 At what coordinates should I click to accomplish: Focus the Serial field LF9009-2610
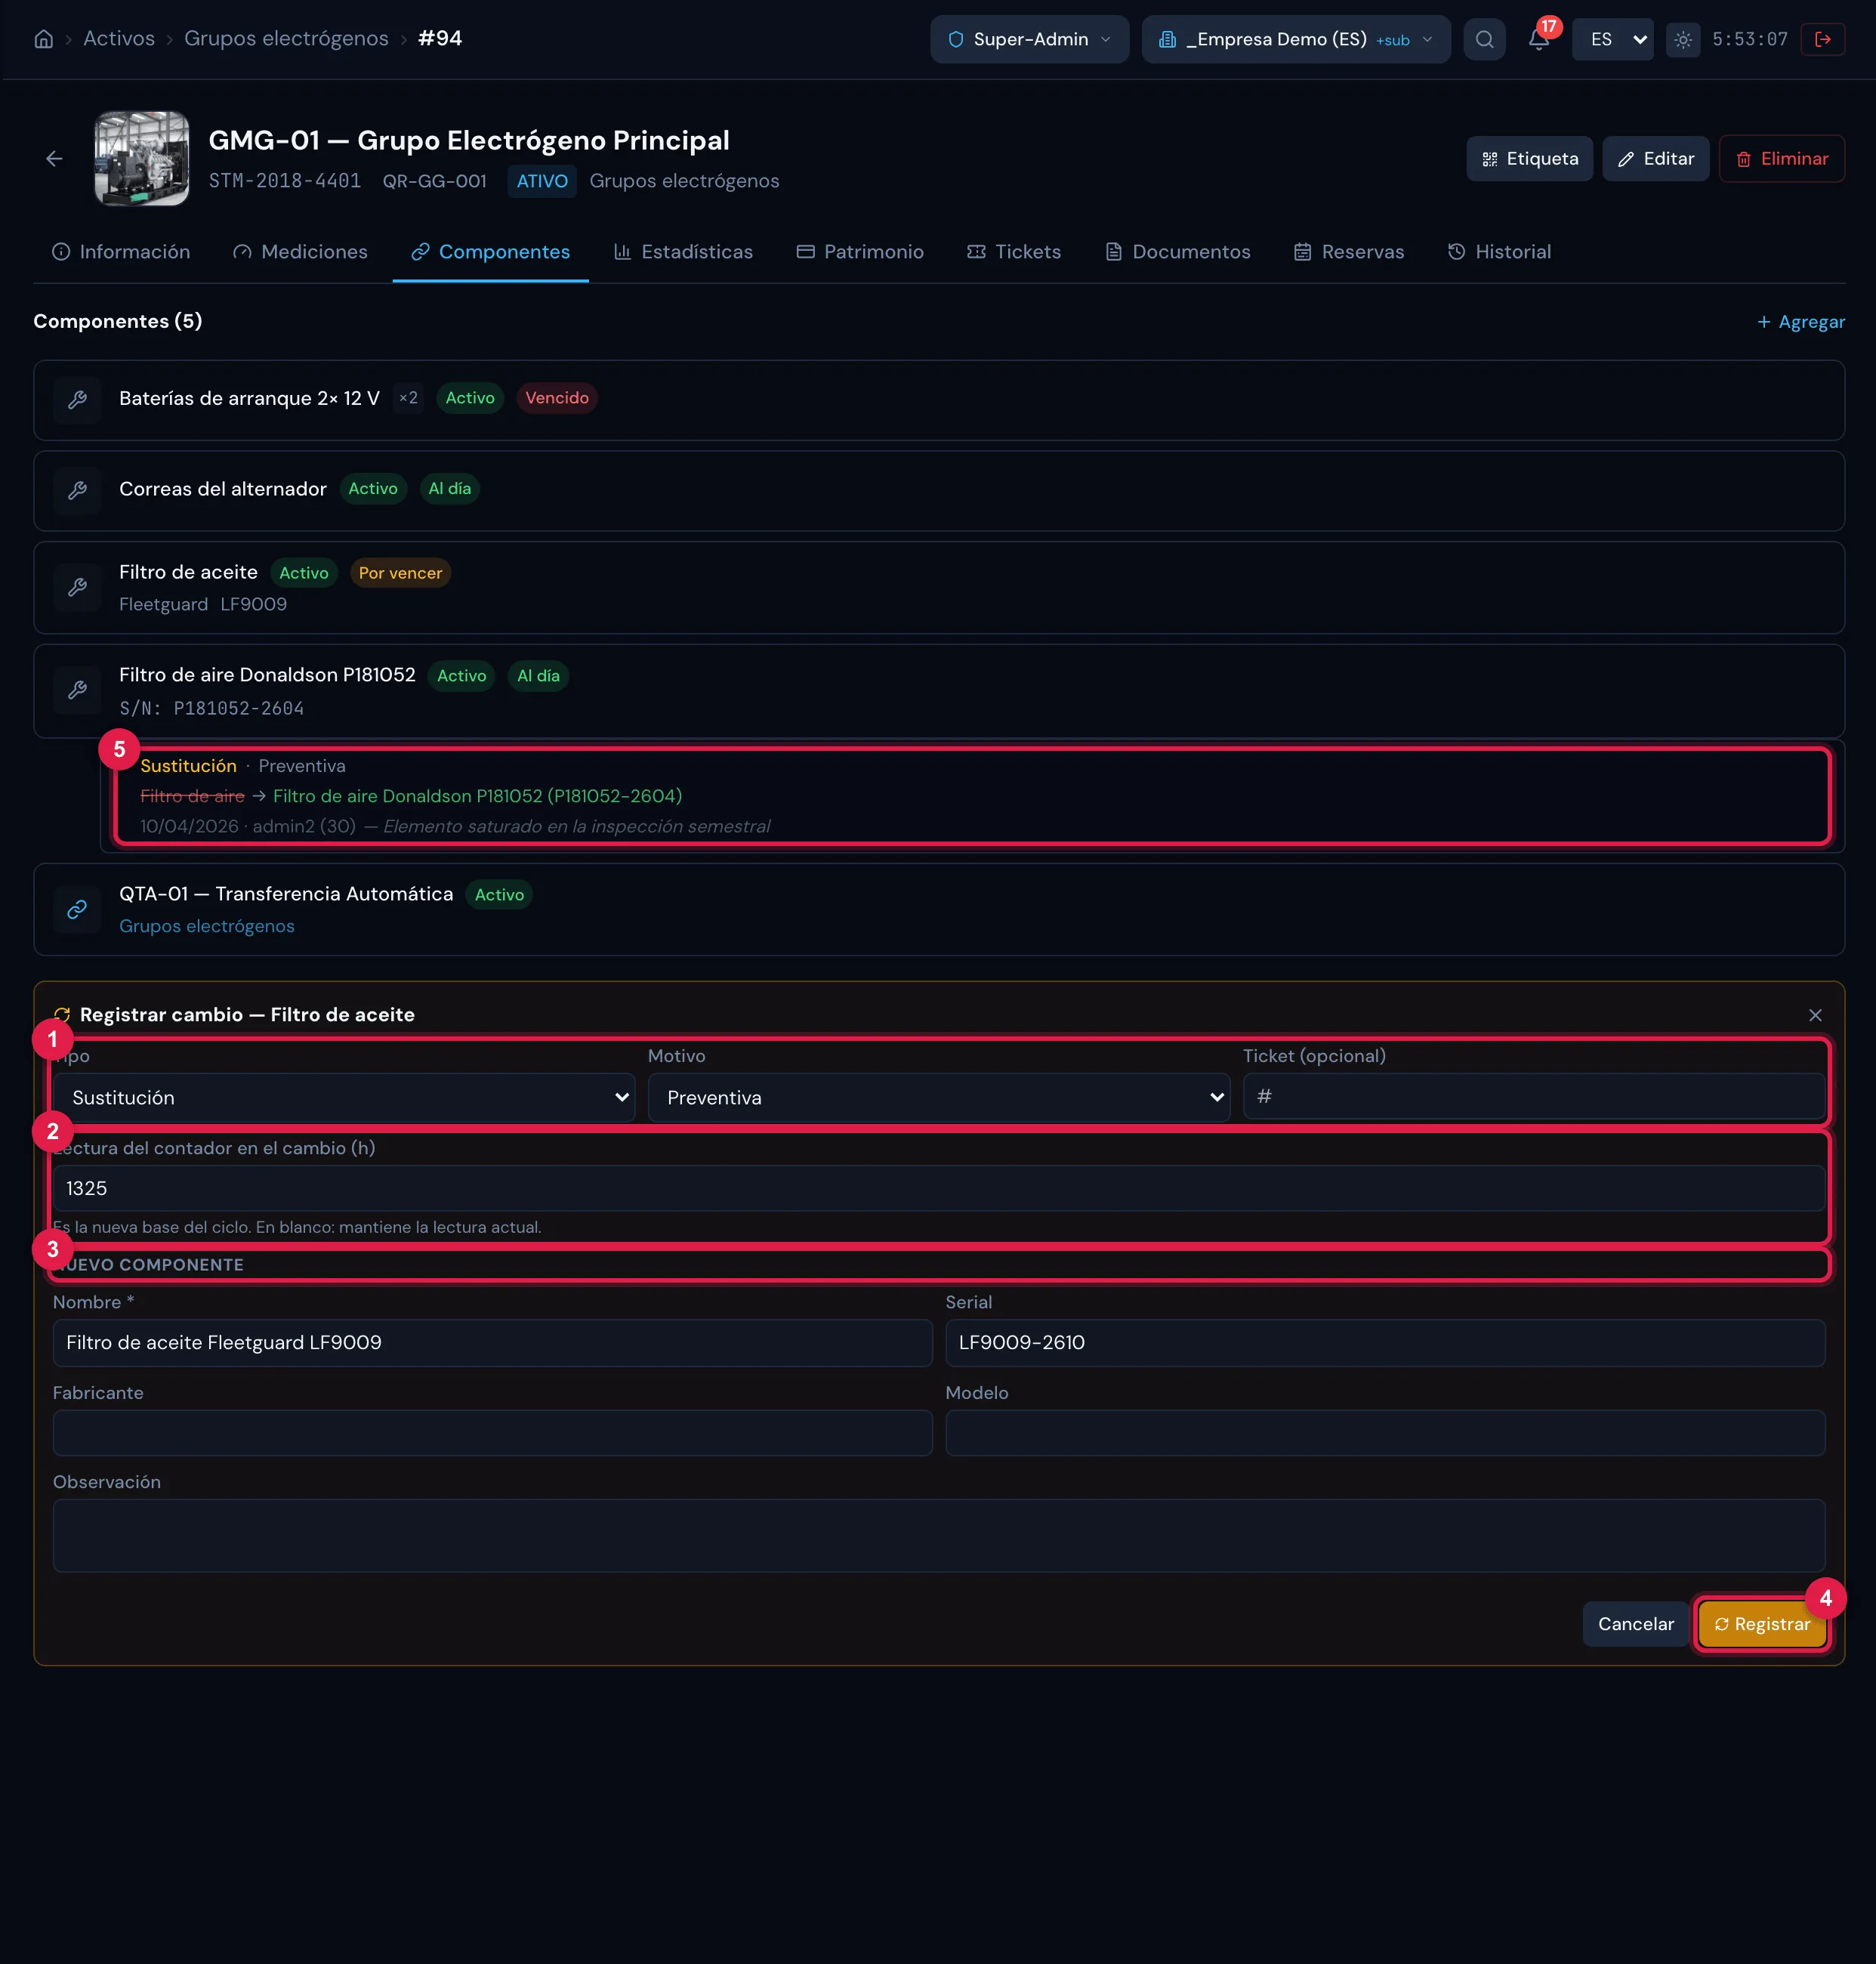click(1385, 1342)
